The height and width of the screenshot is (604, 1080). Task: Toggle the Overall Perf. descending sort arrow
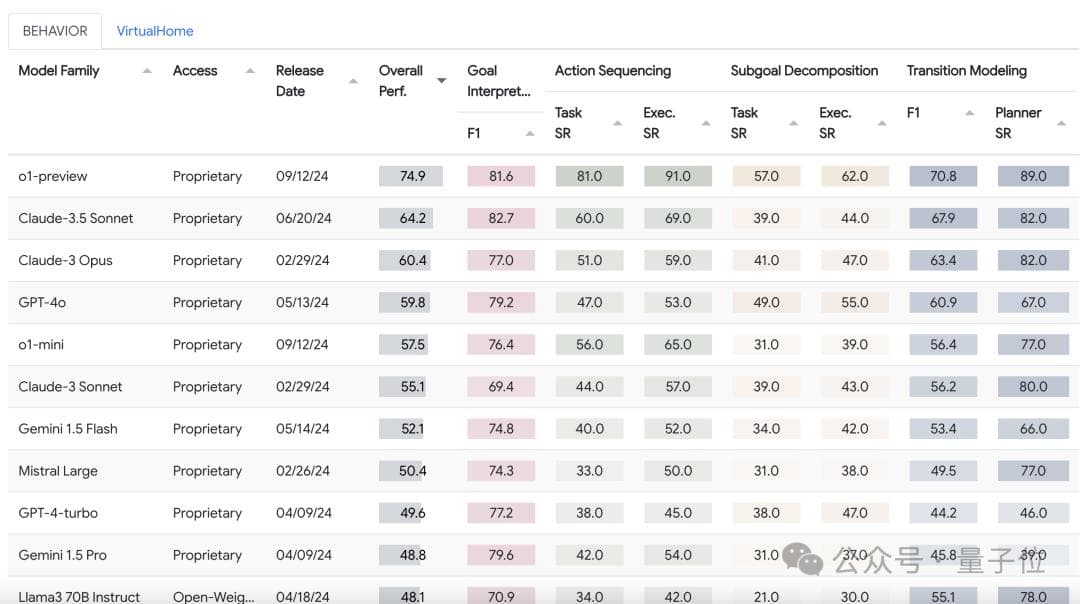(441, 81)
